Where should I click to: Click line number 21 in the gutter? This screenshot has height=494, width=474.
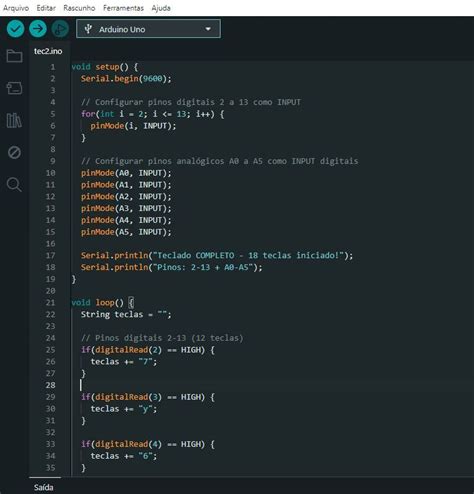50,303
